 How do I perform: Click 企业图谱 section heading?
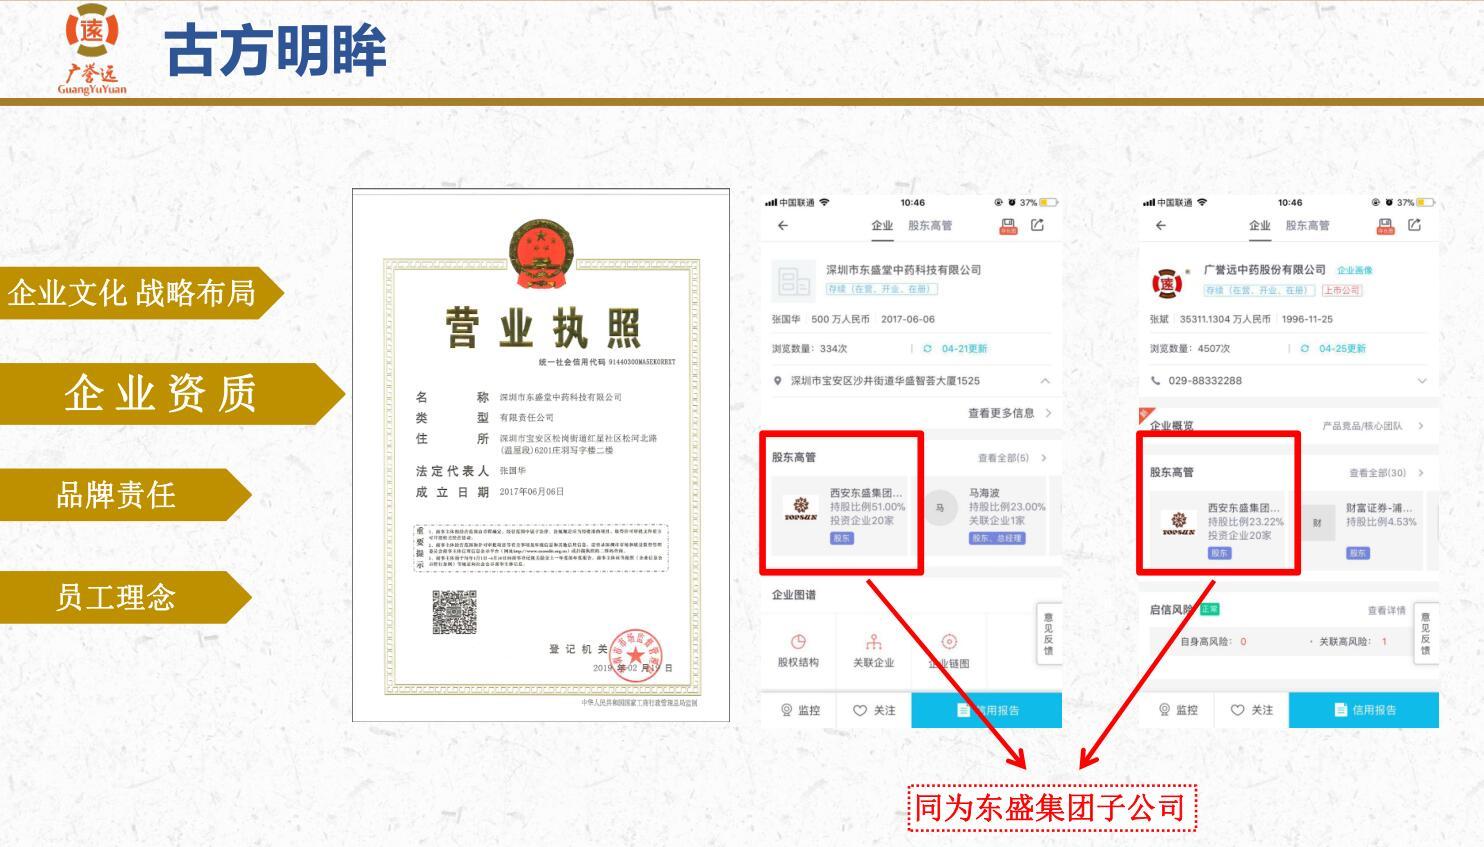click(x=794, y=595)
